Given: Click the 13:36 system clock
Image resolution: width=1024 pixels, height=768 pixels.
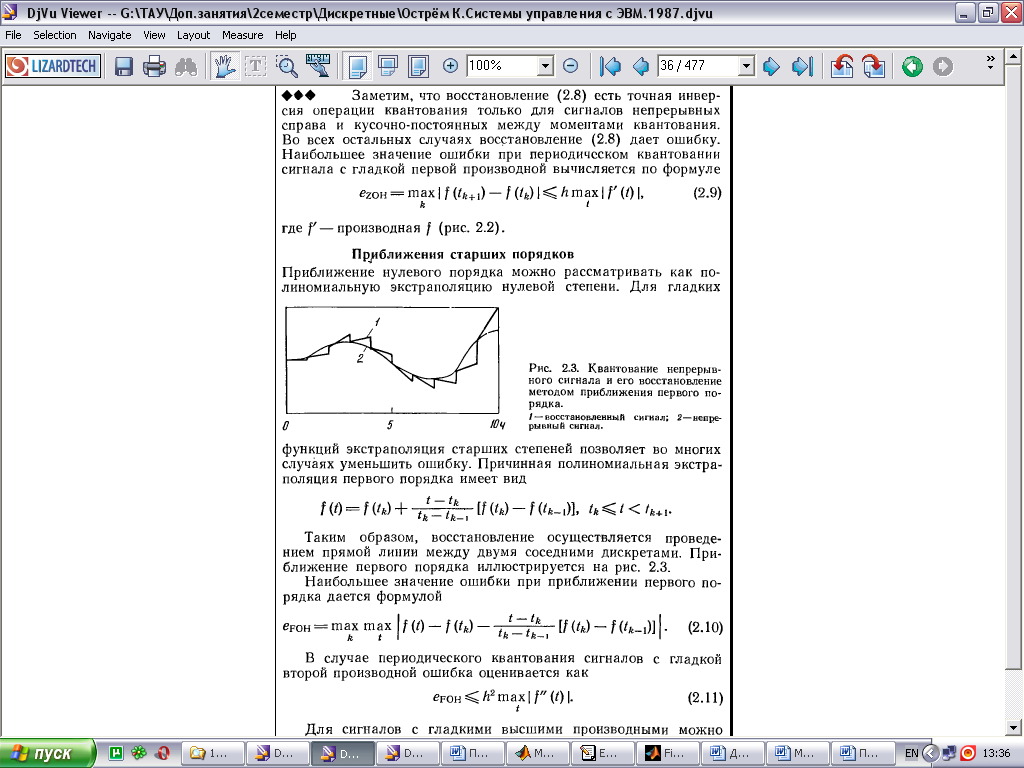Looking at the screenshot, I should tap(997, 753).
